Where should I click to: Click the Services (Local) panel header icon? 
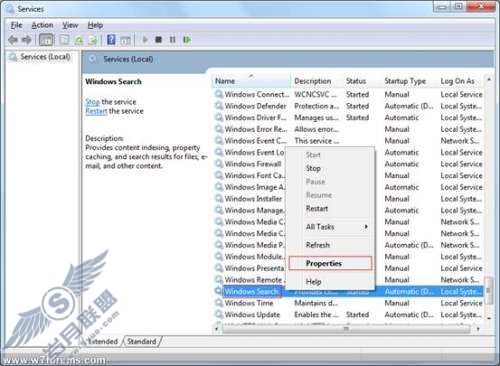tap(93, 59)
